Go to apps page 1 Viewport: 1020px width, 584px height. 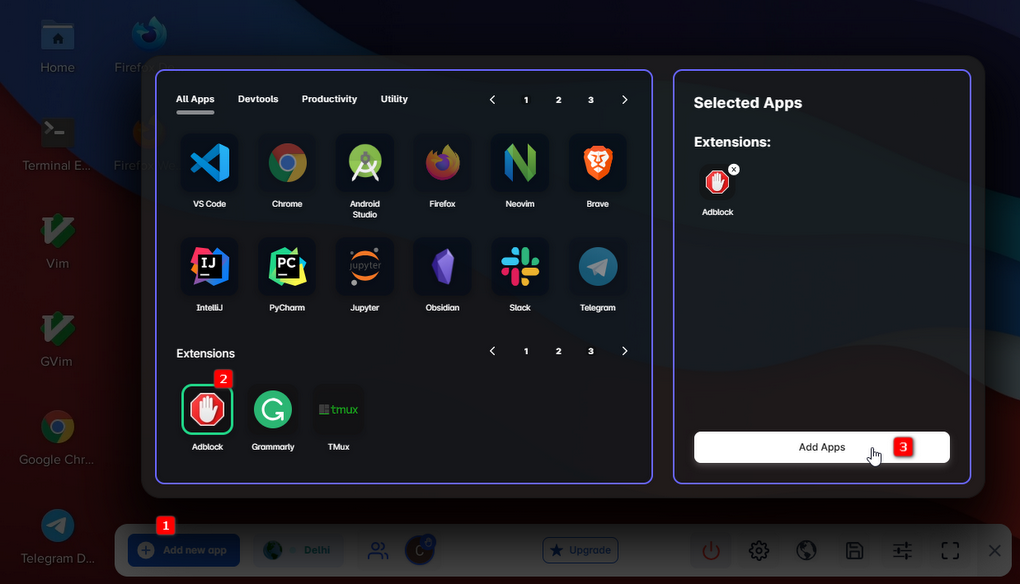pyautogui.click(x=526, y=100)
